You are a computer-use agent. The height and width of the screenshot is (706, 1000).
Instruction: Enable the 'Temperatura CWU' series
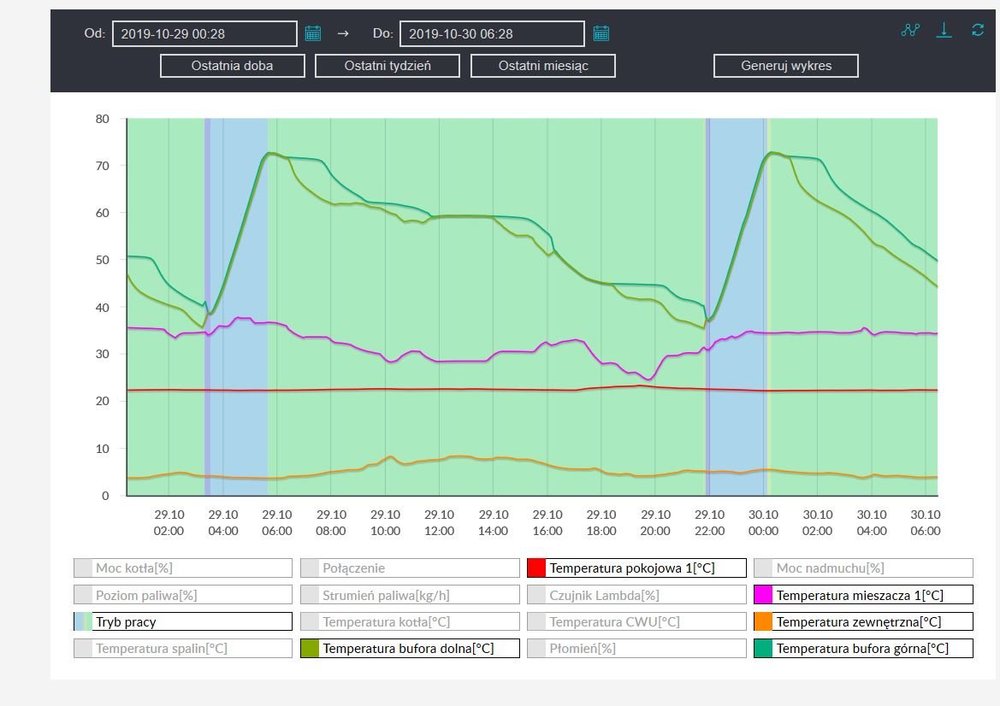(637, 621)
